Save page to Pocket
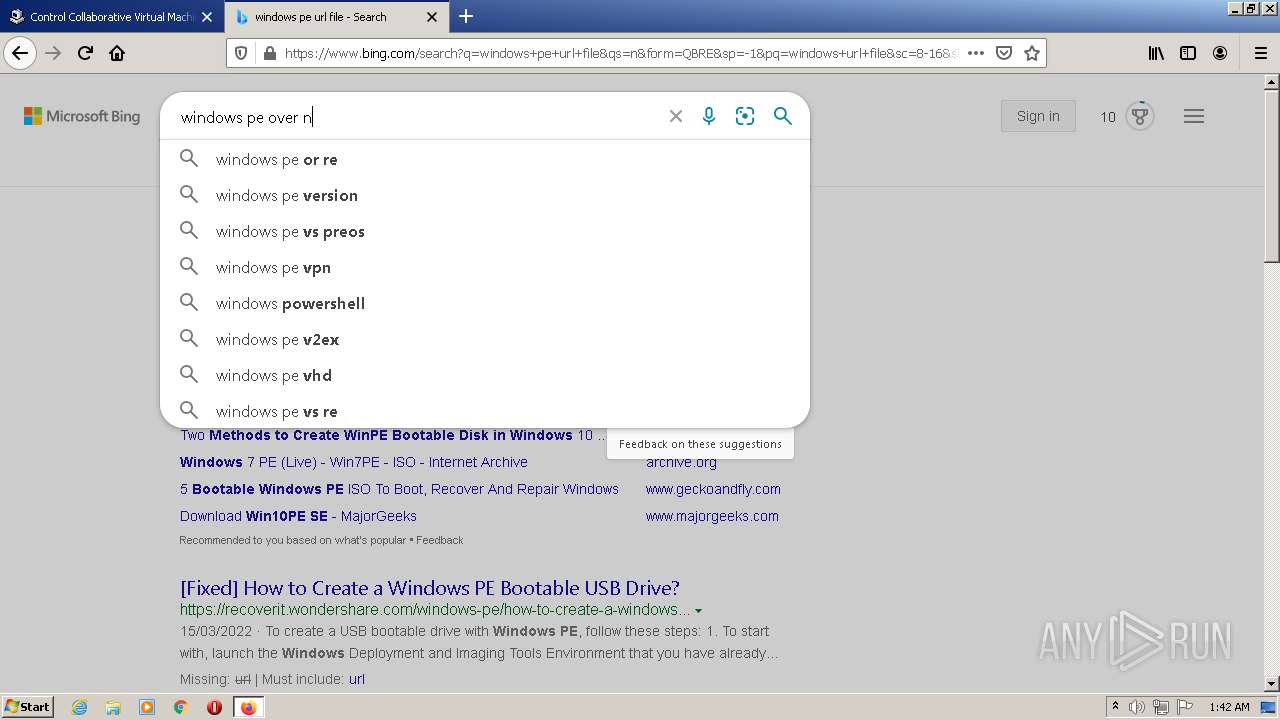This screenshot has height=720, width=1280. click(x=1004, y=53)
